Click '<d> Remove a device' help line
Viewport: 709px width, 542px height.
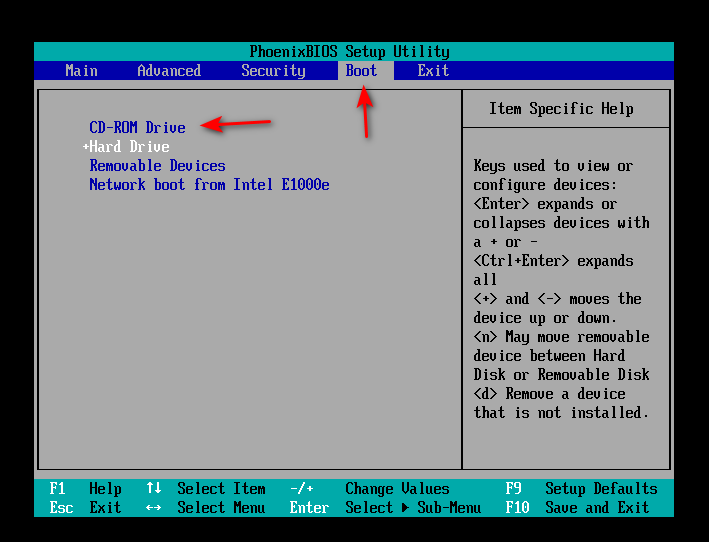coord(549,394)
